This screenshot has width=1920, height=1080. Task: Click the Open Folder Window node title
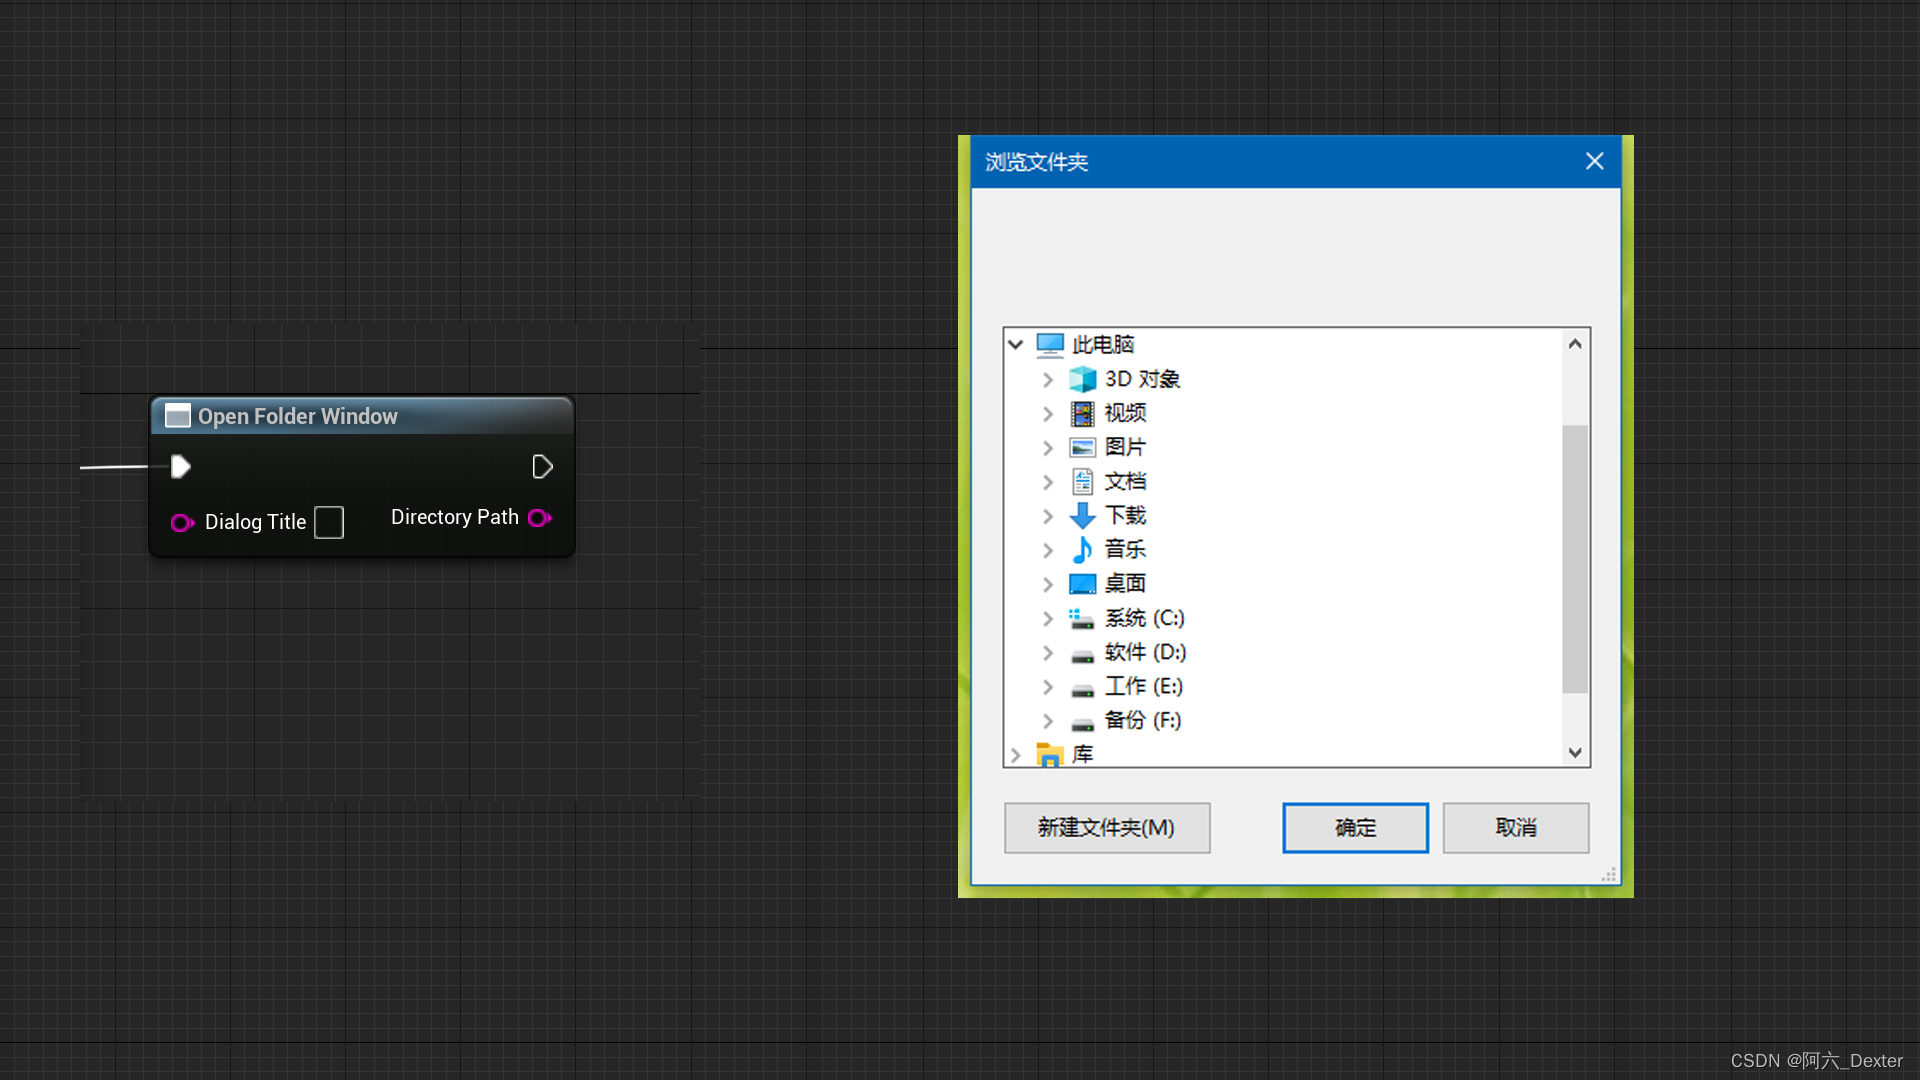point(298,416)
